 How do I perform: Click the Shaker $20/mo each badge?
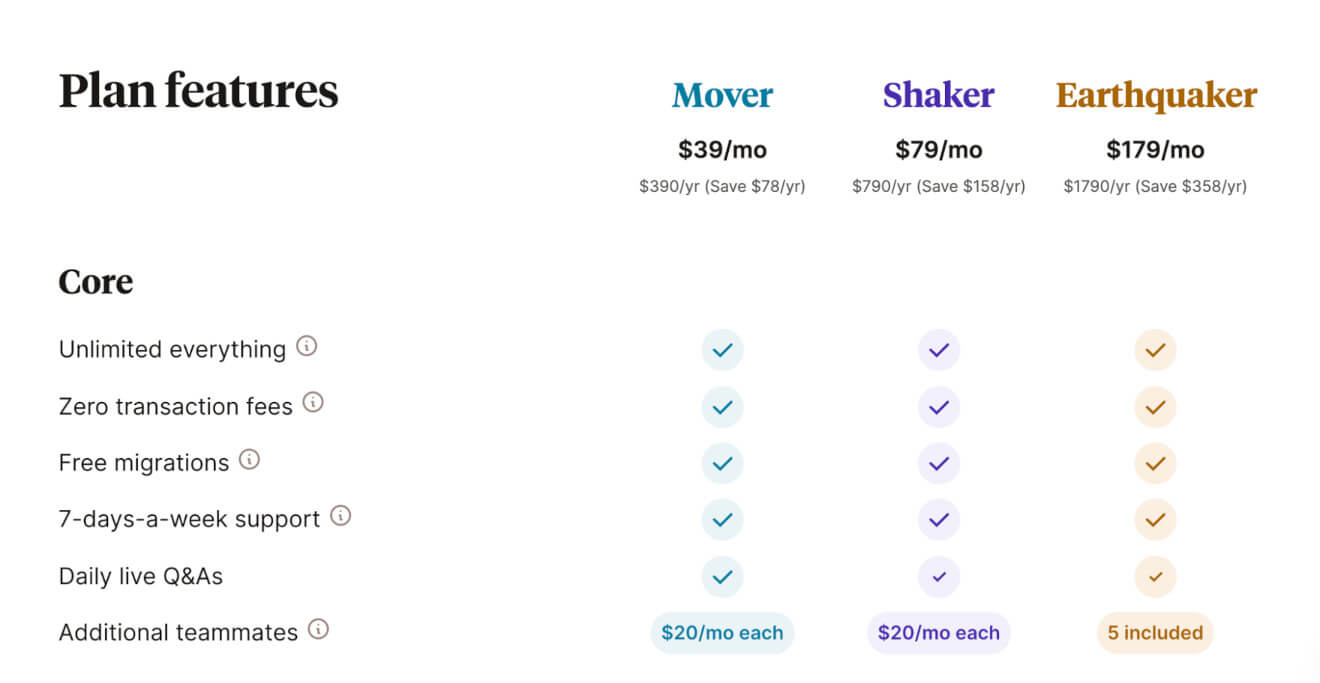click(938, 633)
